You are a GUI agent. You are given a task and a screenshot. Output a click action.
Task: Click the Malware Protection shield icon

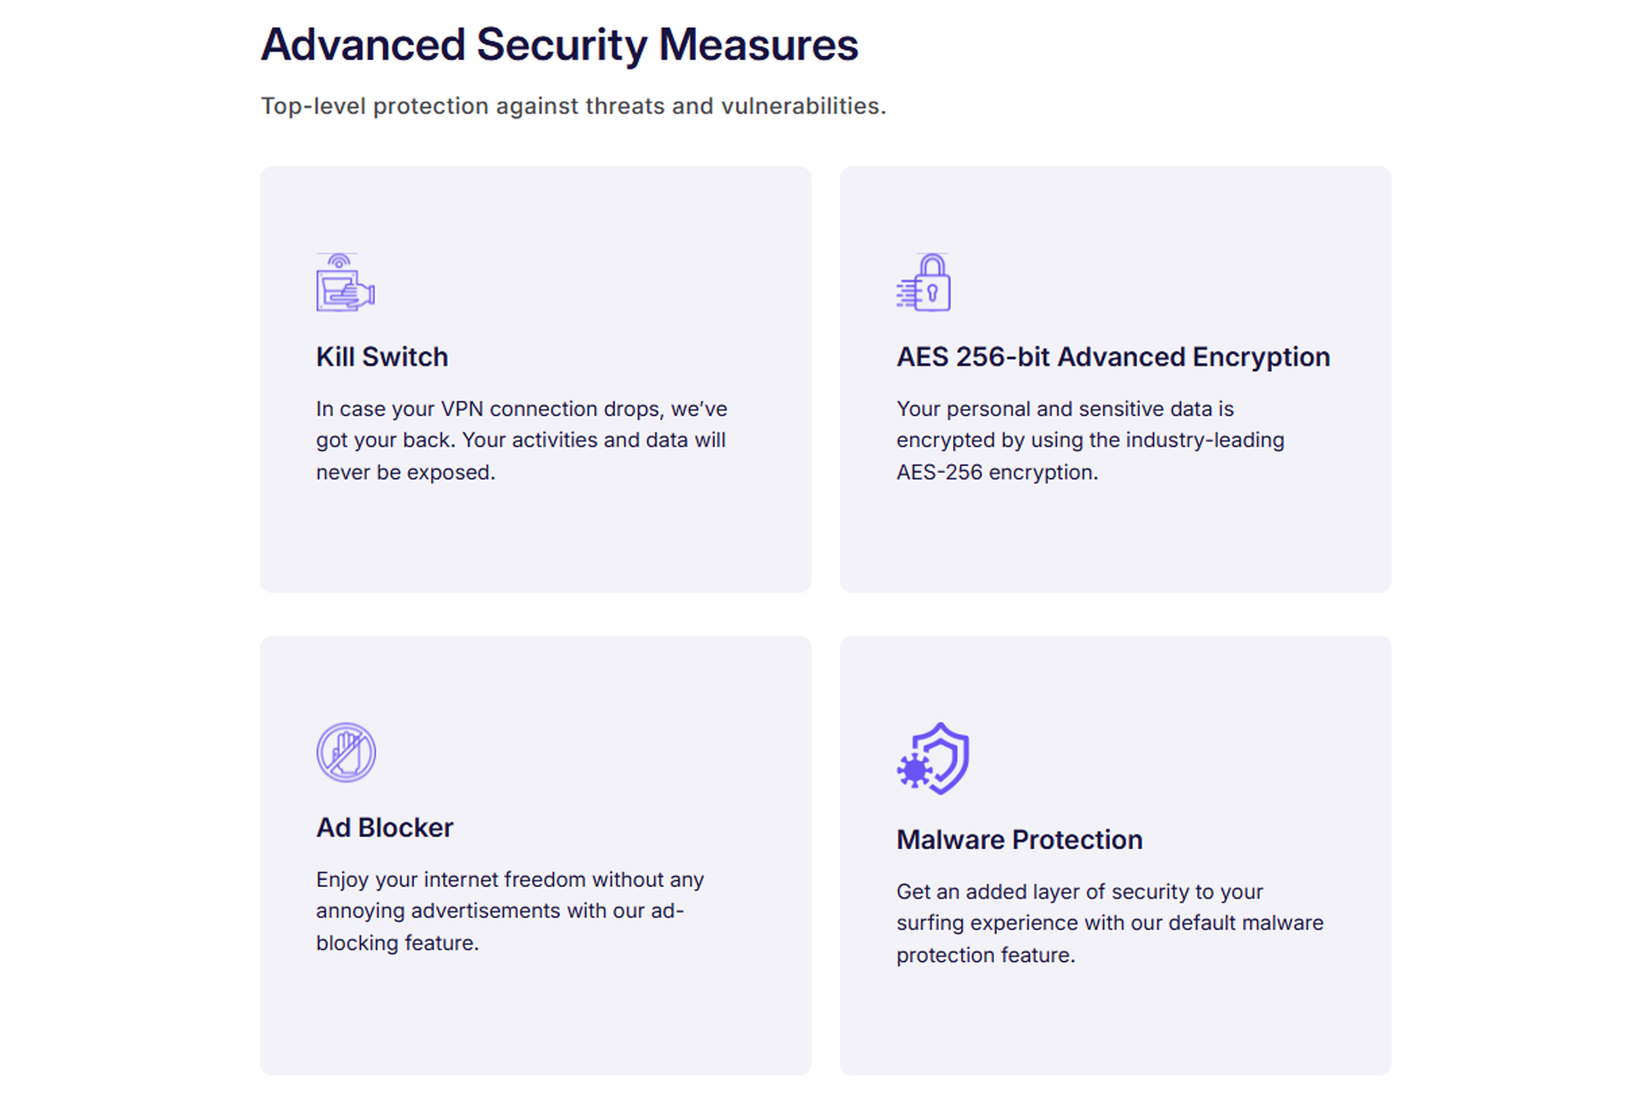pos(933,759)
